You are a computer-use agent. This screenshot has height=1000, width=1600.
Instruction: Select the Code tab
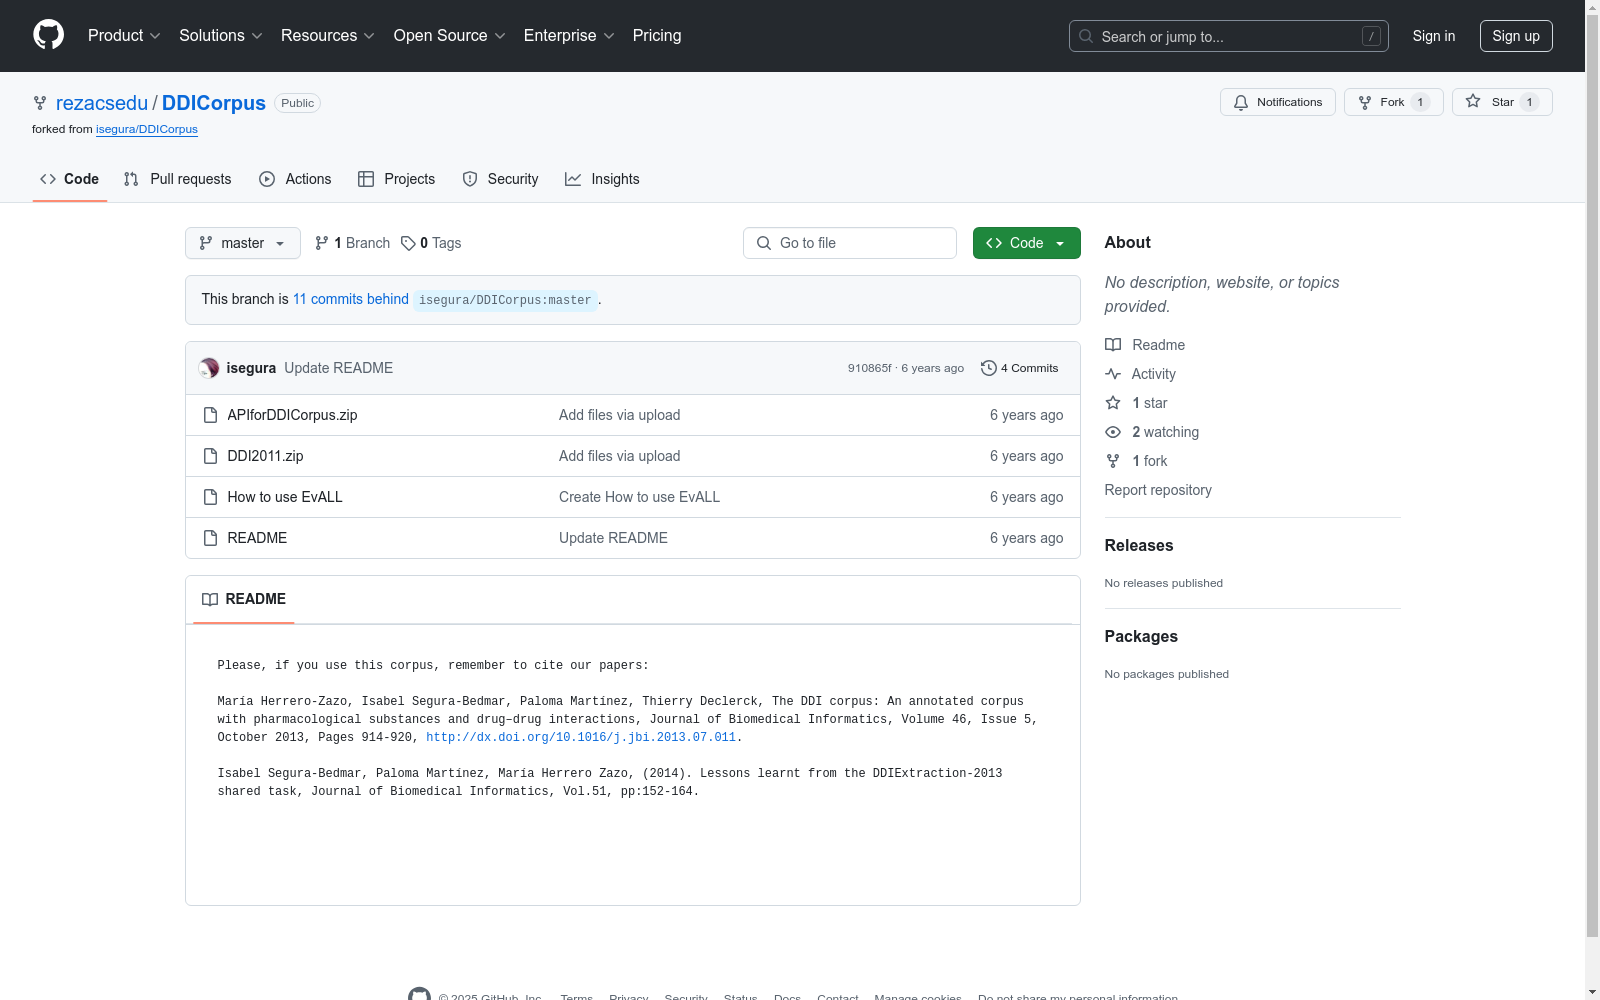[70, 179]
